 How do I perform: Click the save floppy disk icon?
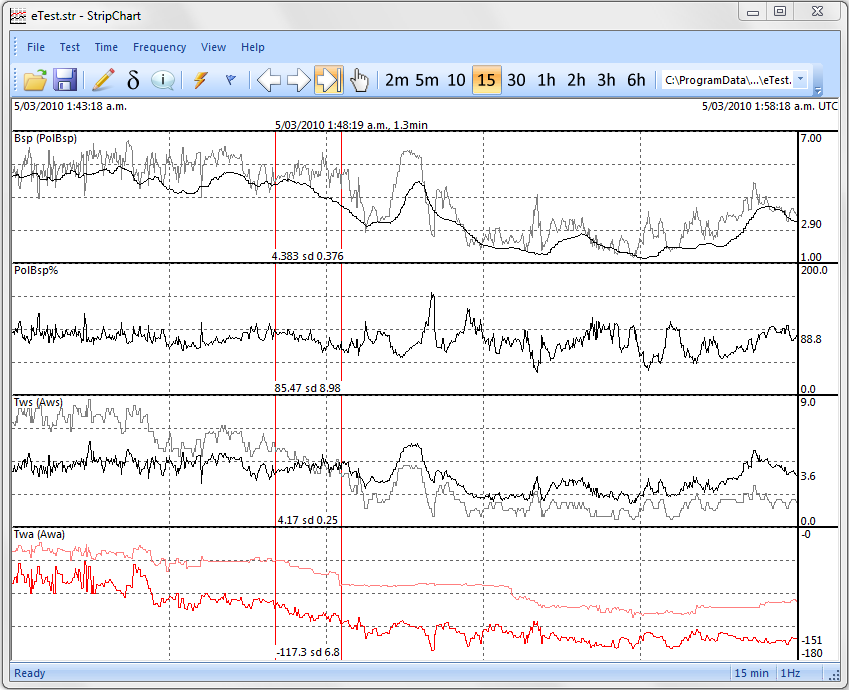(x=66, y=80)
